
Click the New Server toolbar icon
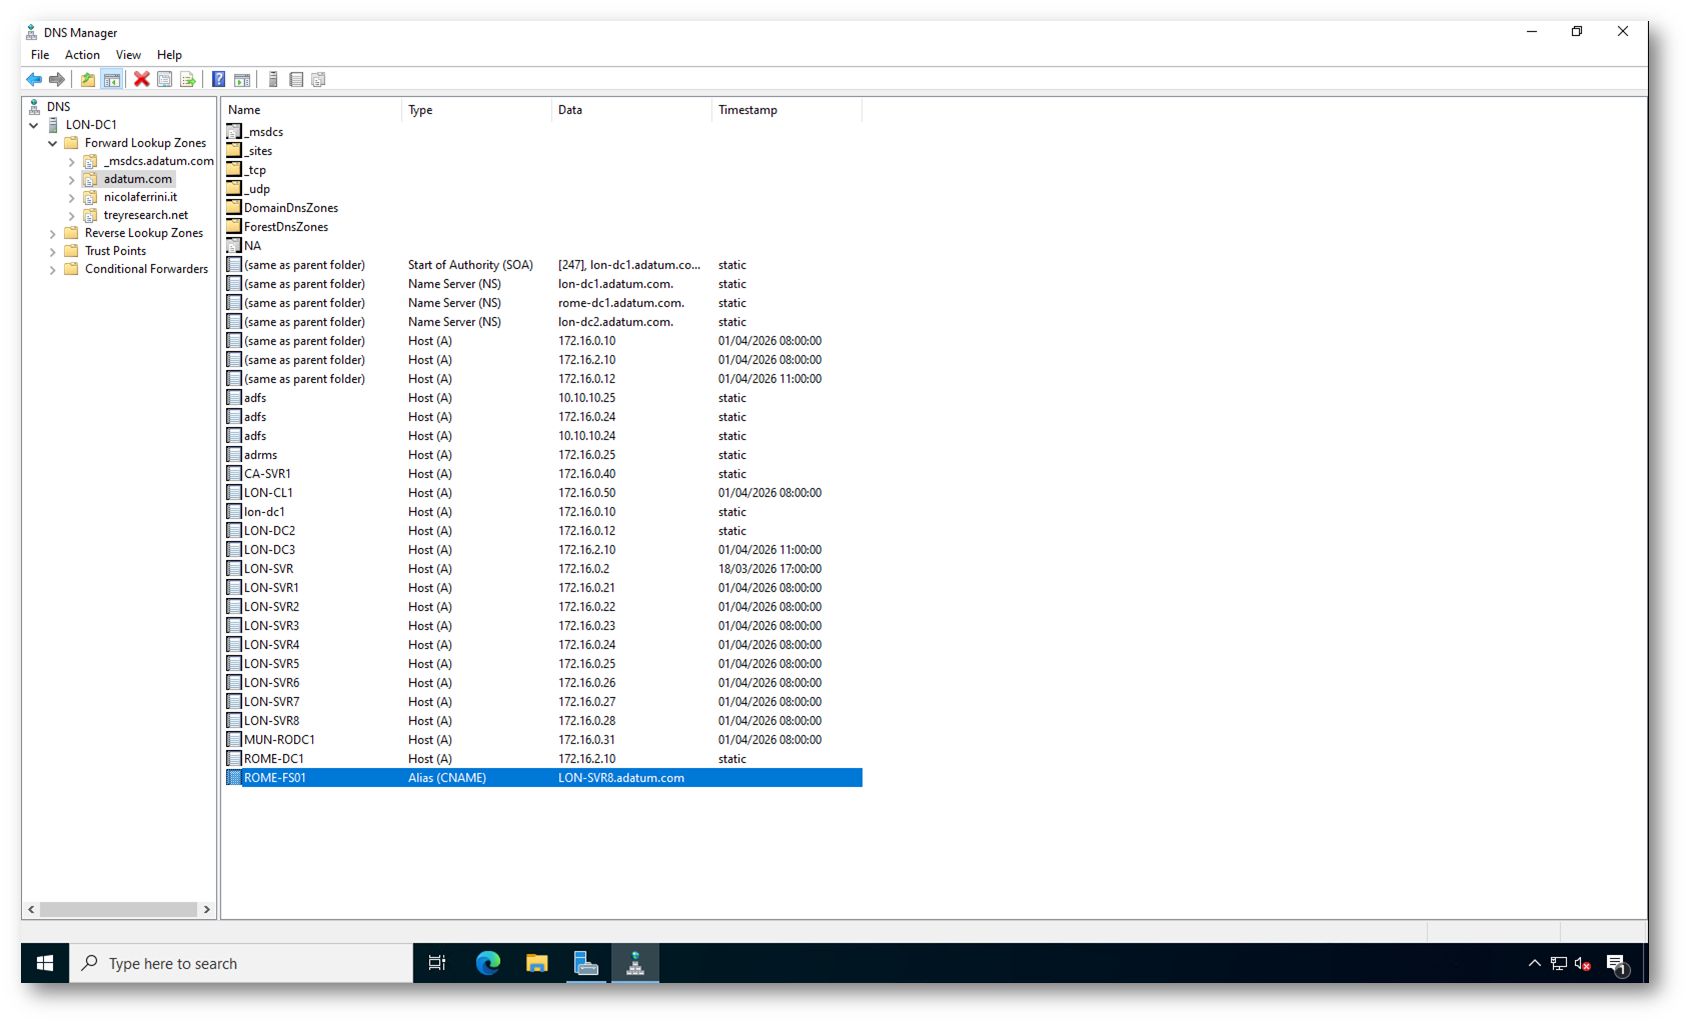coord(273,80)
